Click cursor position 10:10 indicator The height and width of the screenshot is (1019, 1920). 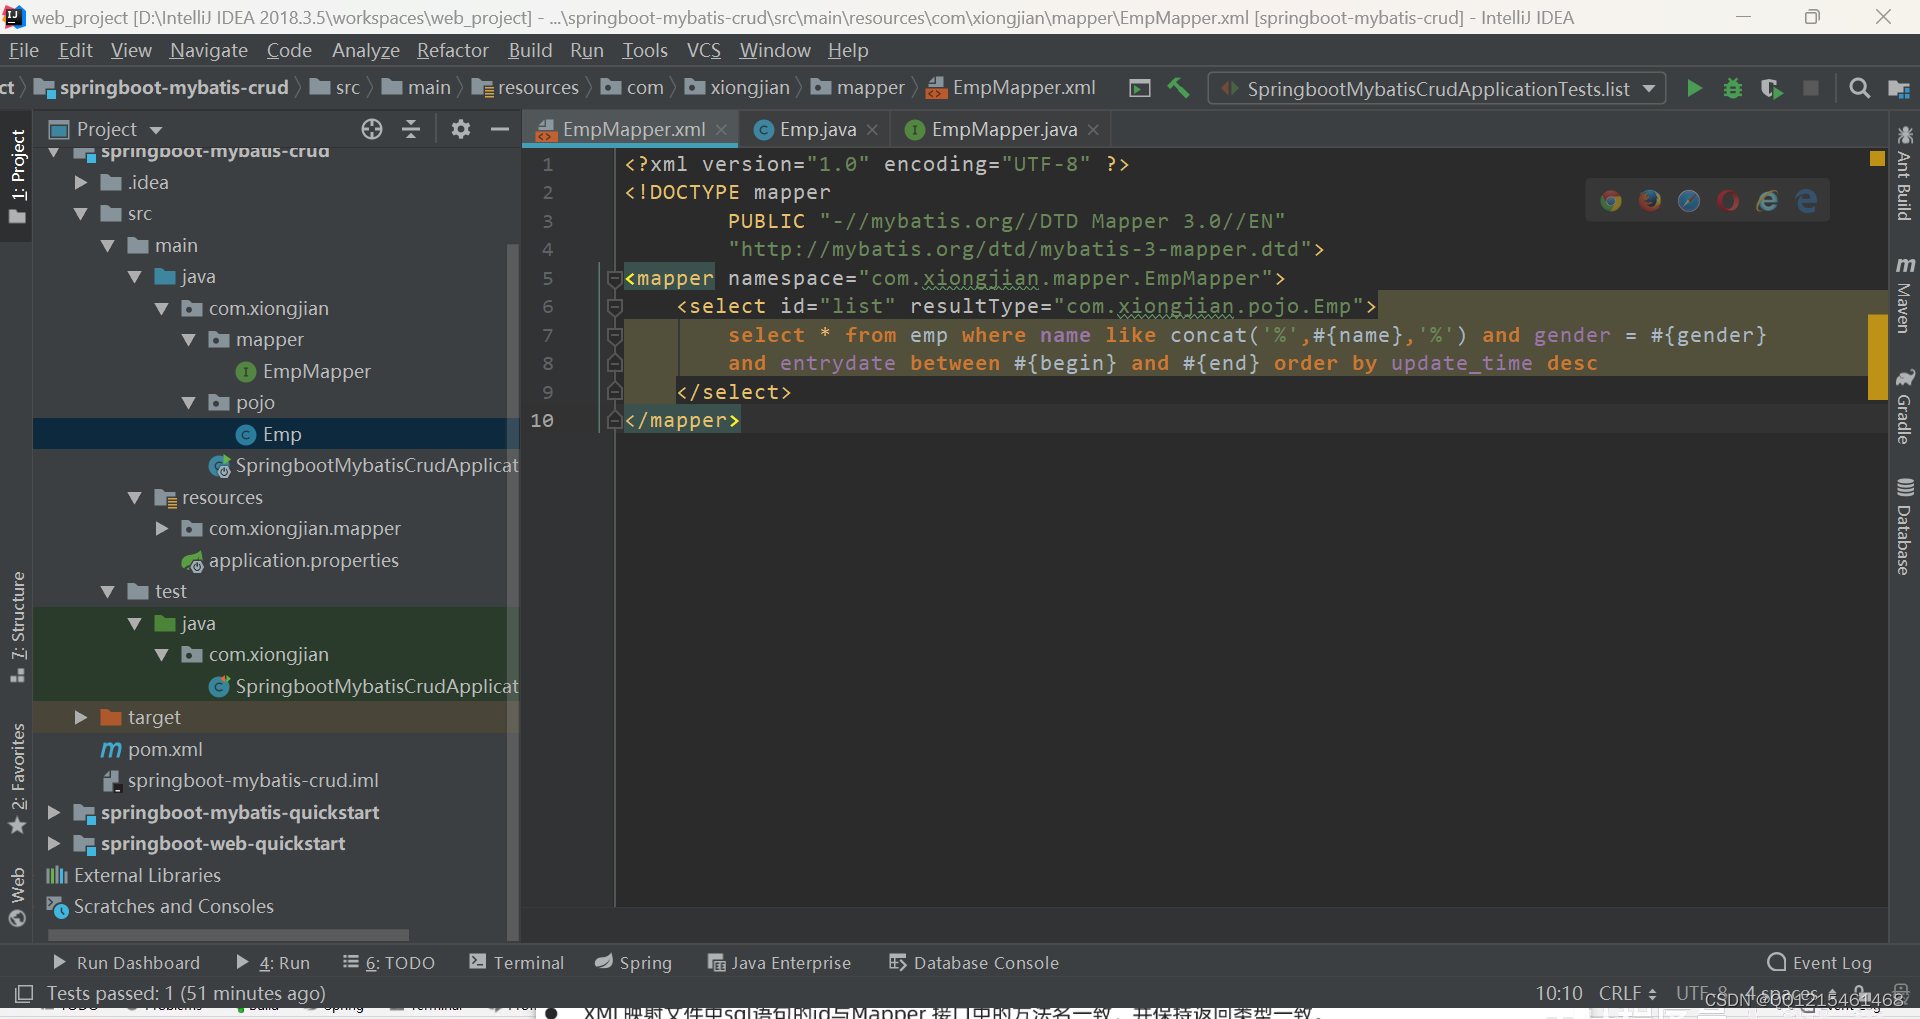pyautogui.click(x=1559, y=993)
